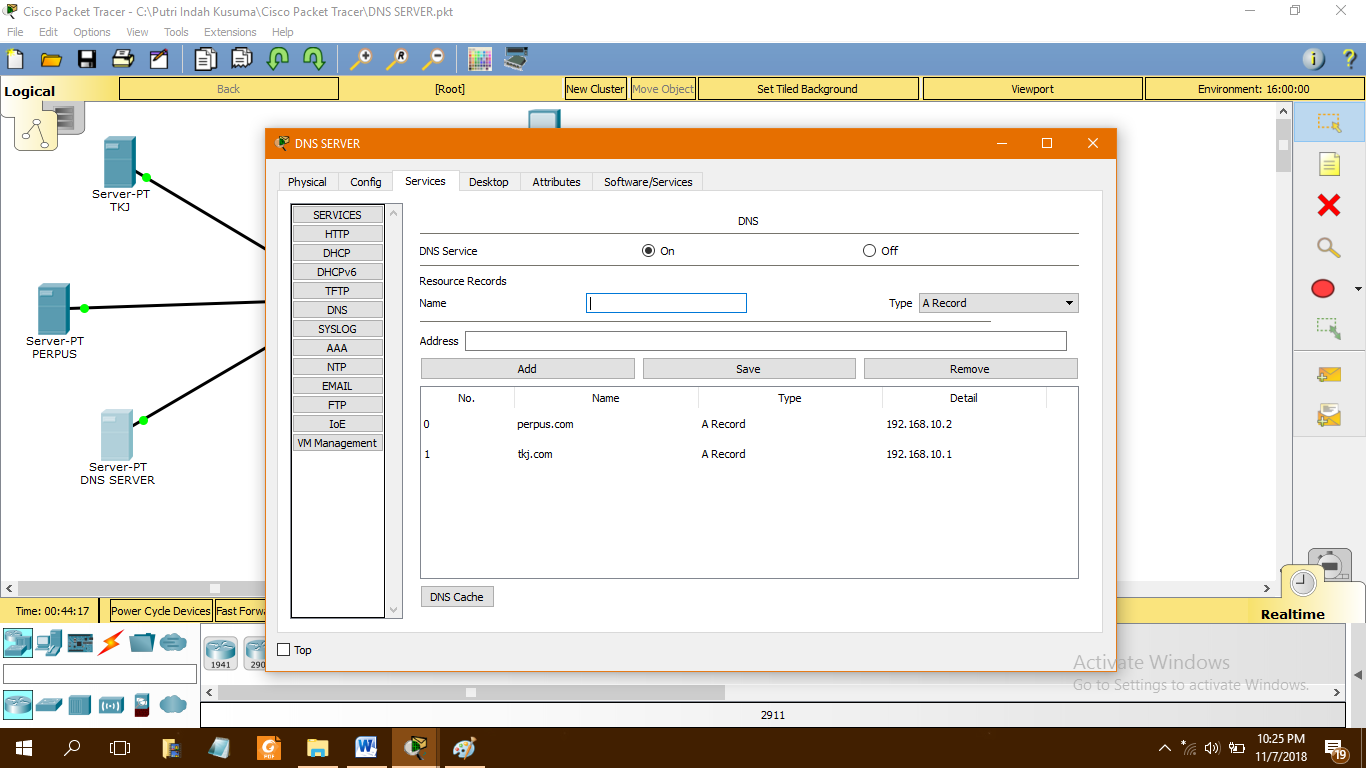Select EMAIL in services list
1366x768 pixels.
[337, 386]
